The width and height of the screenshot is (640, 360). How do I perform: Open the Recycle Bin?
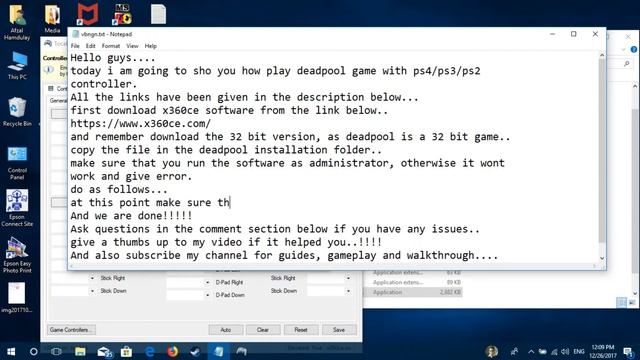(17, 112)
